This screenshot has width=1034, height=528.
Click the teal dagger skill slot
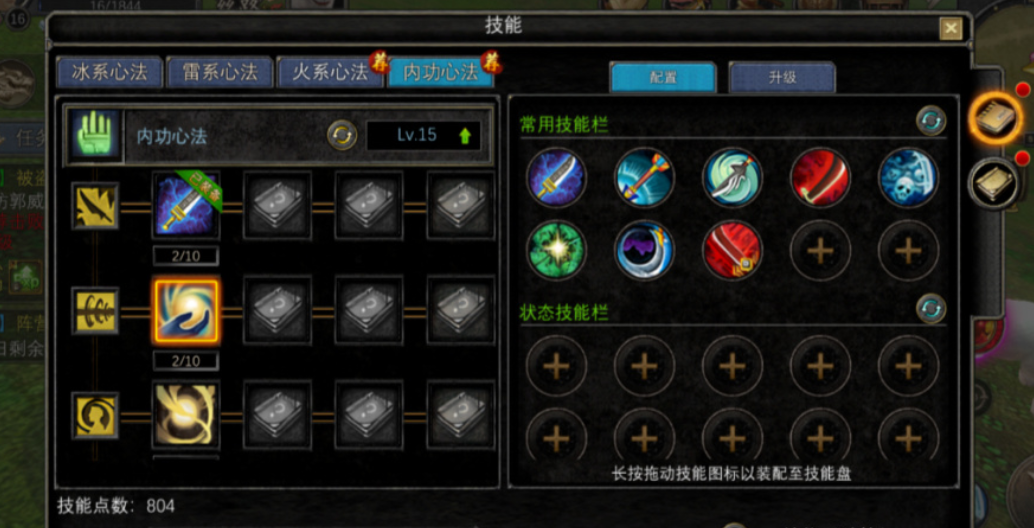[x=732, y=177]
